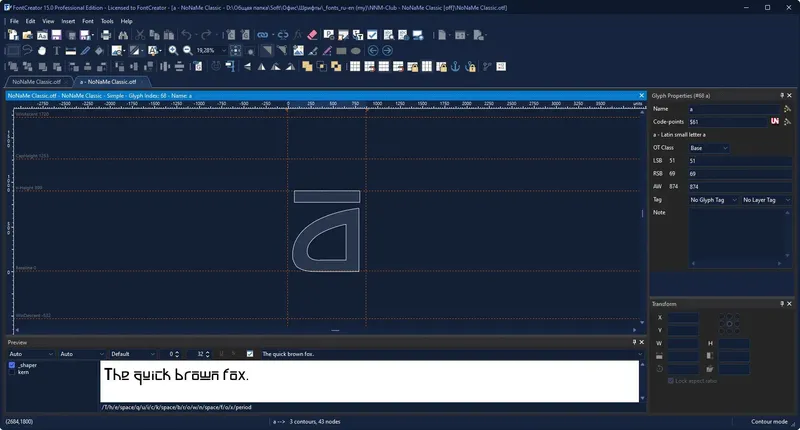Pin the Glyph Properties panel
Image resolution: width=800 pixels, height=430 pixels.
point(782,95)
